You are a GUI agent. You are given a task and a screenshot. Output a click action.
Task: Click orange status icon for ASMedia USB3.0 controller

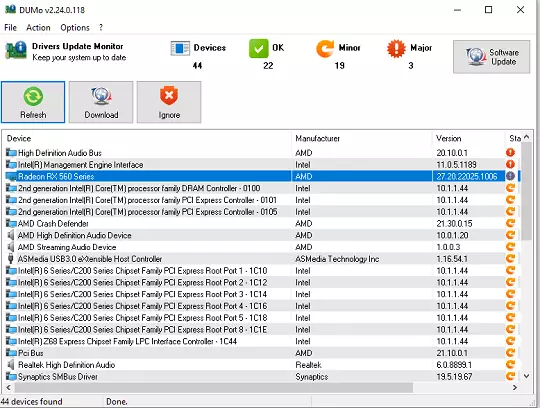[x=510, y=259]
